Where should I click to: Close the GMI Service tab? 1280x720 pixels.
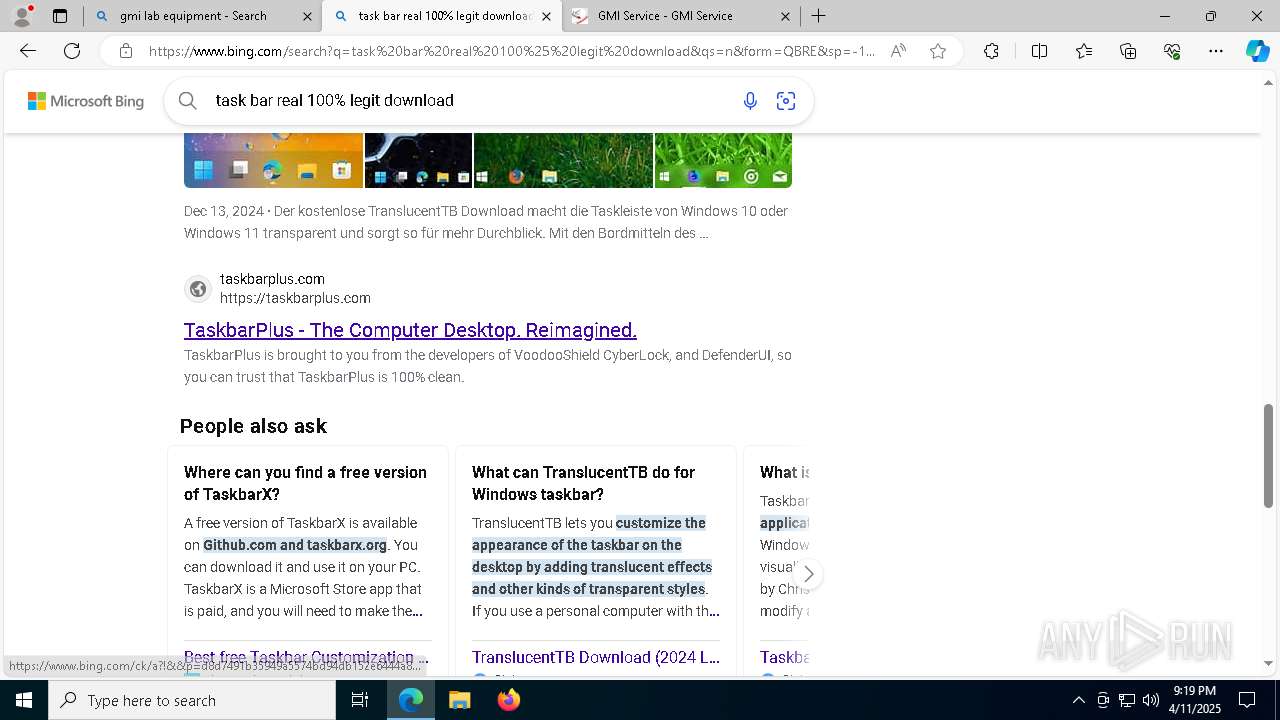[x=786, y=16]
